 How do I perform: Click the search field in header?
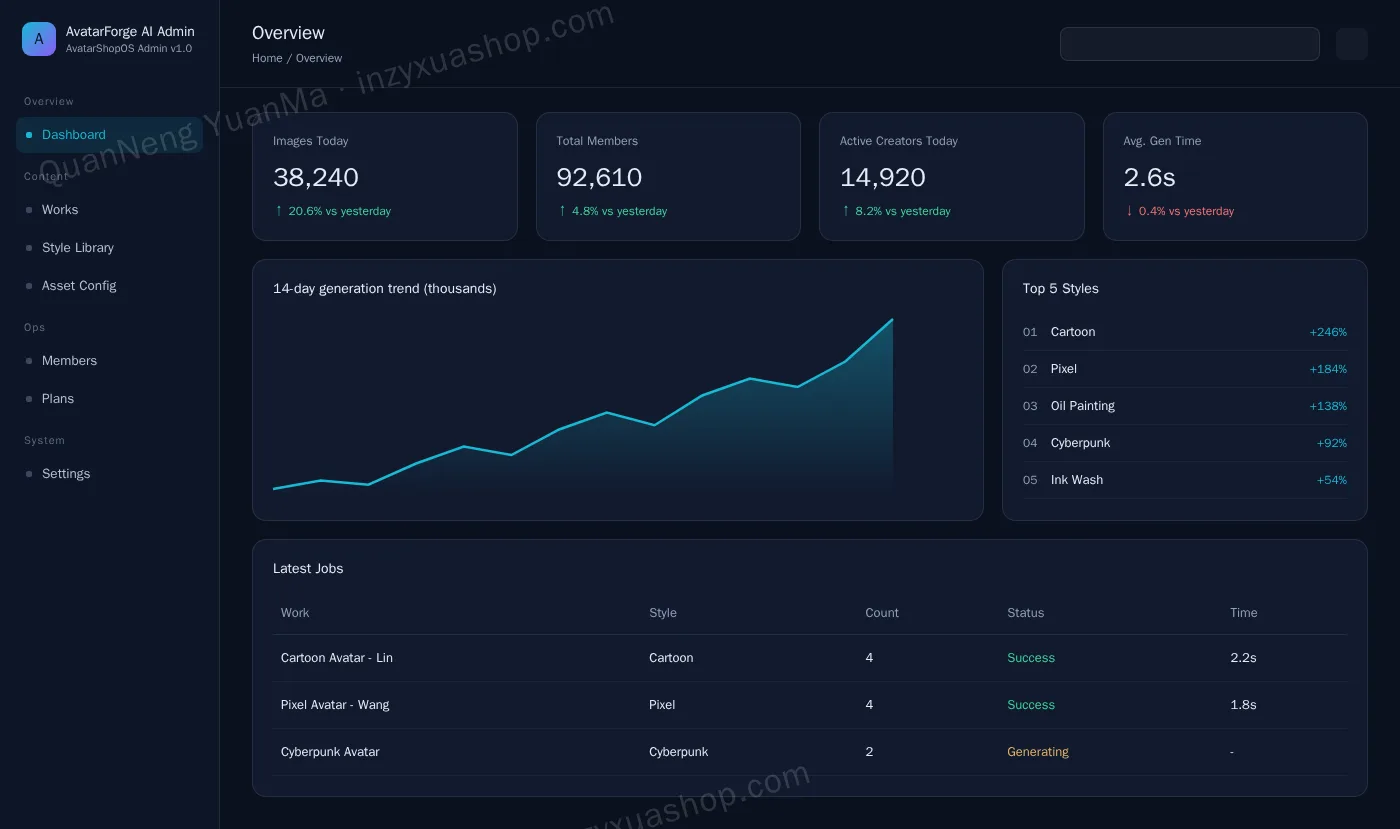point(1190,44)
